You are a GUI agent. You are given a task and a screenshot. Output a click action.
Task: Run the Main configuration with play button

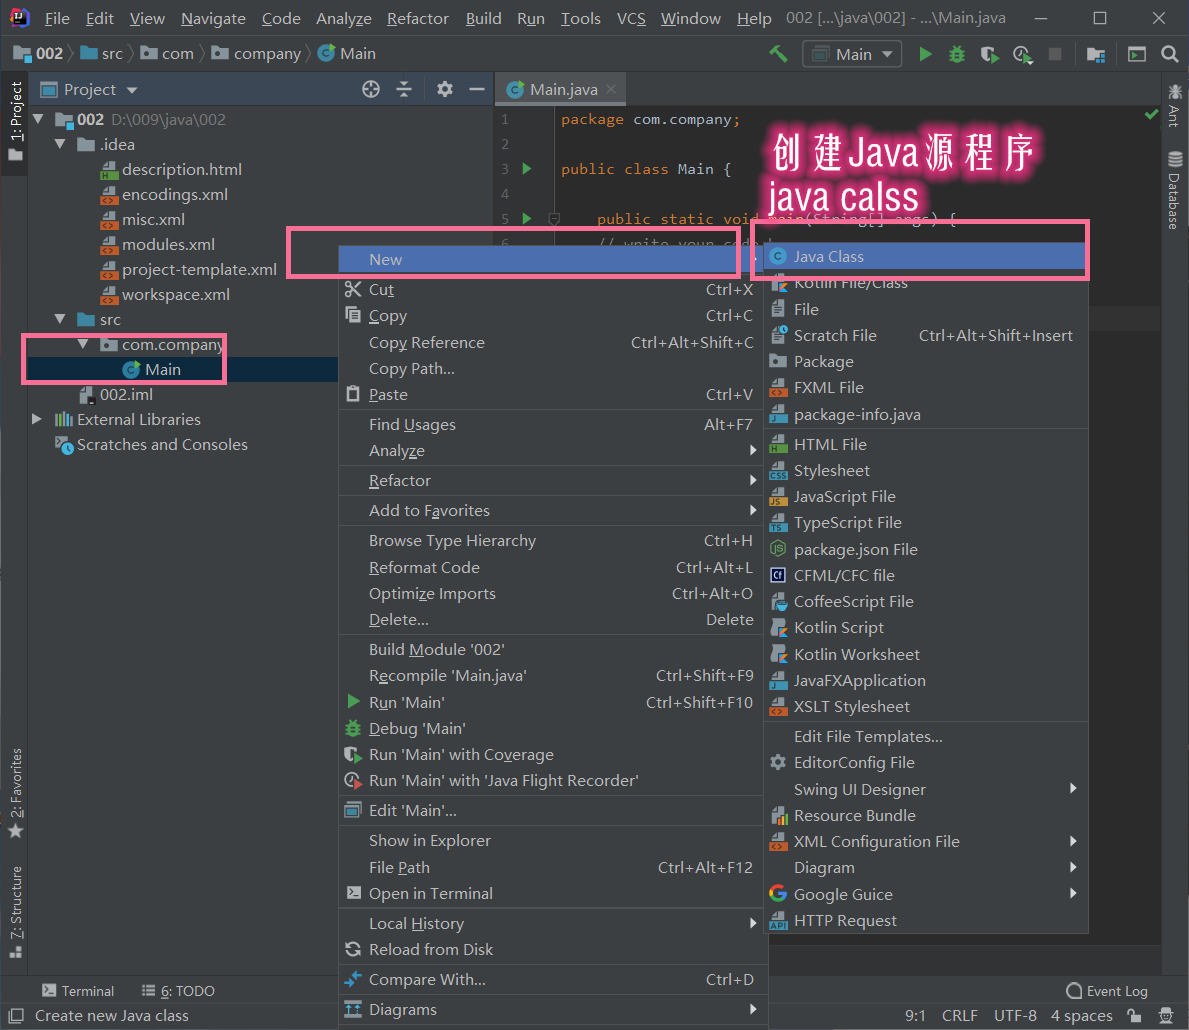point(925,54)
